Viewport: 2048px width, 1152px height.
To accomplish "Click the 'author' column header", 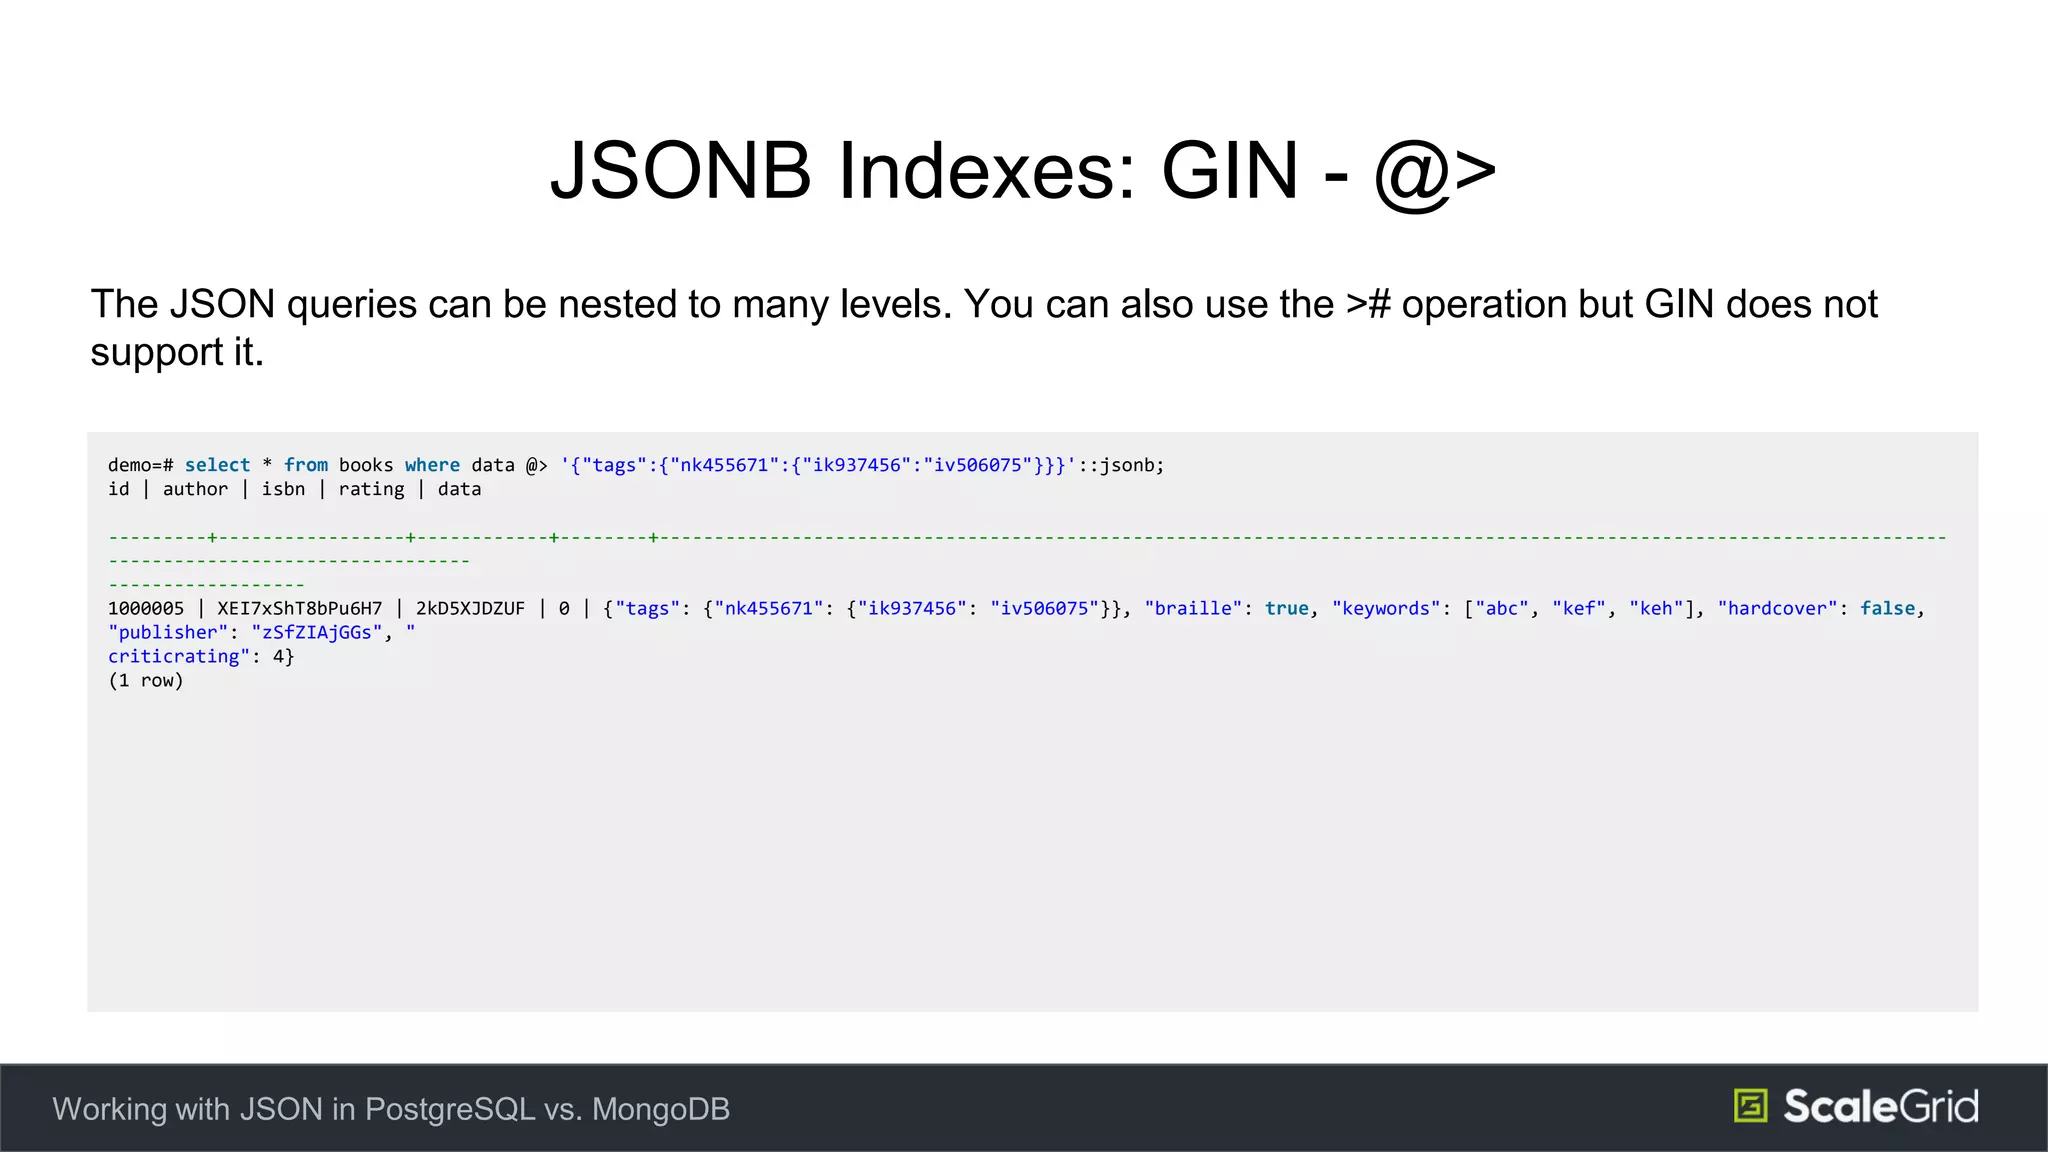I will coord(195,489).
